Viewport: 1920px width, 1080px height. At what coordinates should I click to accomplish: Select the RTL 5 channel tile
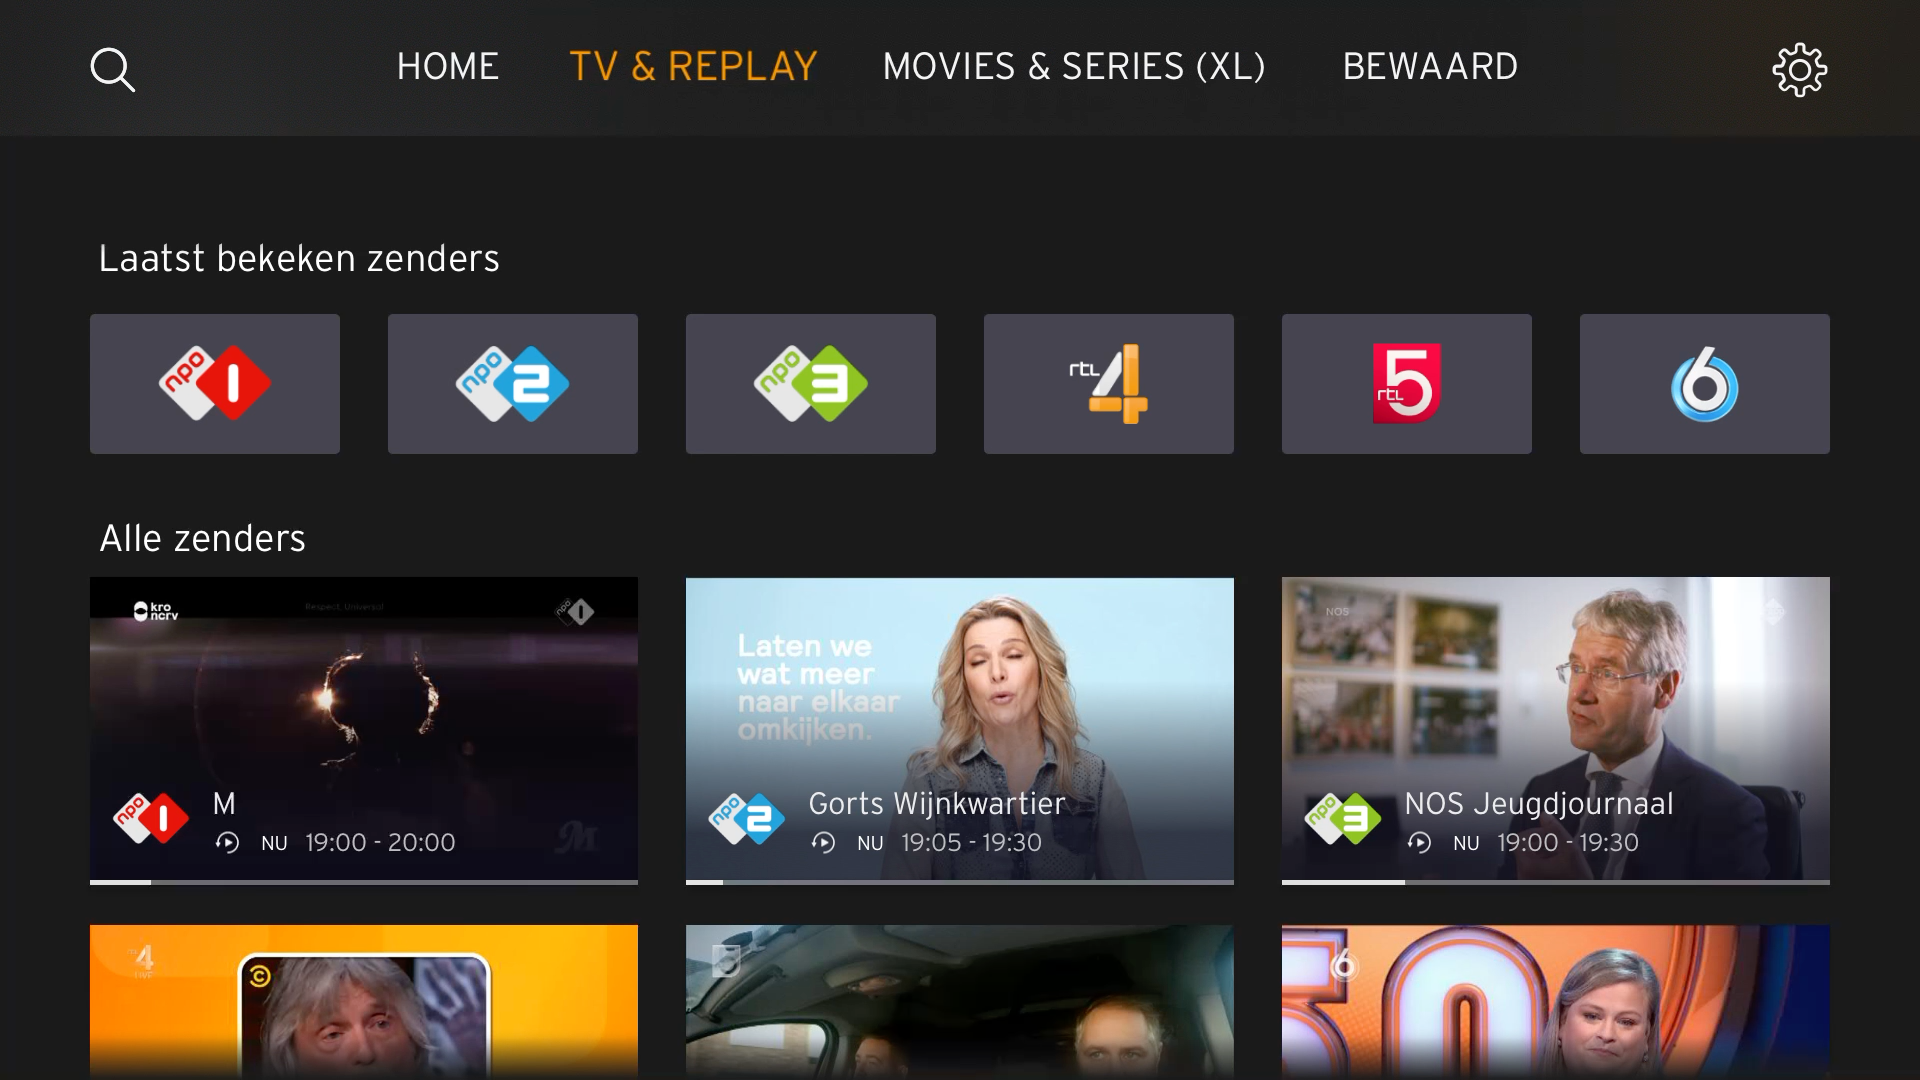coord(1407,384)
